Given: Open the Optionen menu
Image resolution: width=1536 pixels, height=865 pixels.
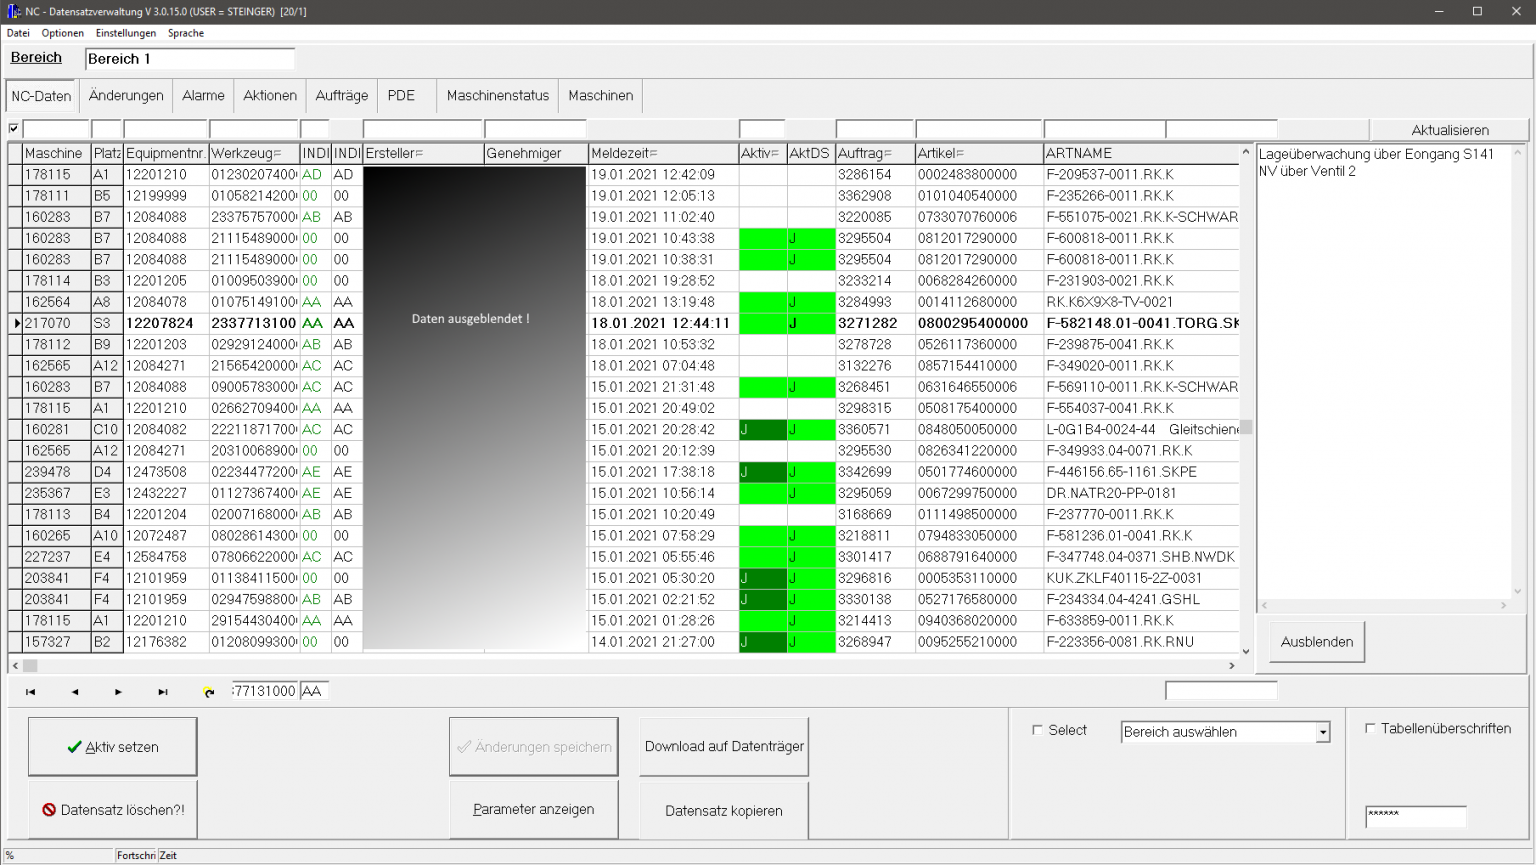Looking at the screenshot, I should (62, 33).
